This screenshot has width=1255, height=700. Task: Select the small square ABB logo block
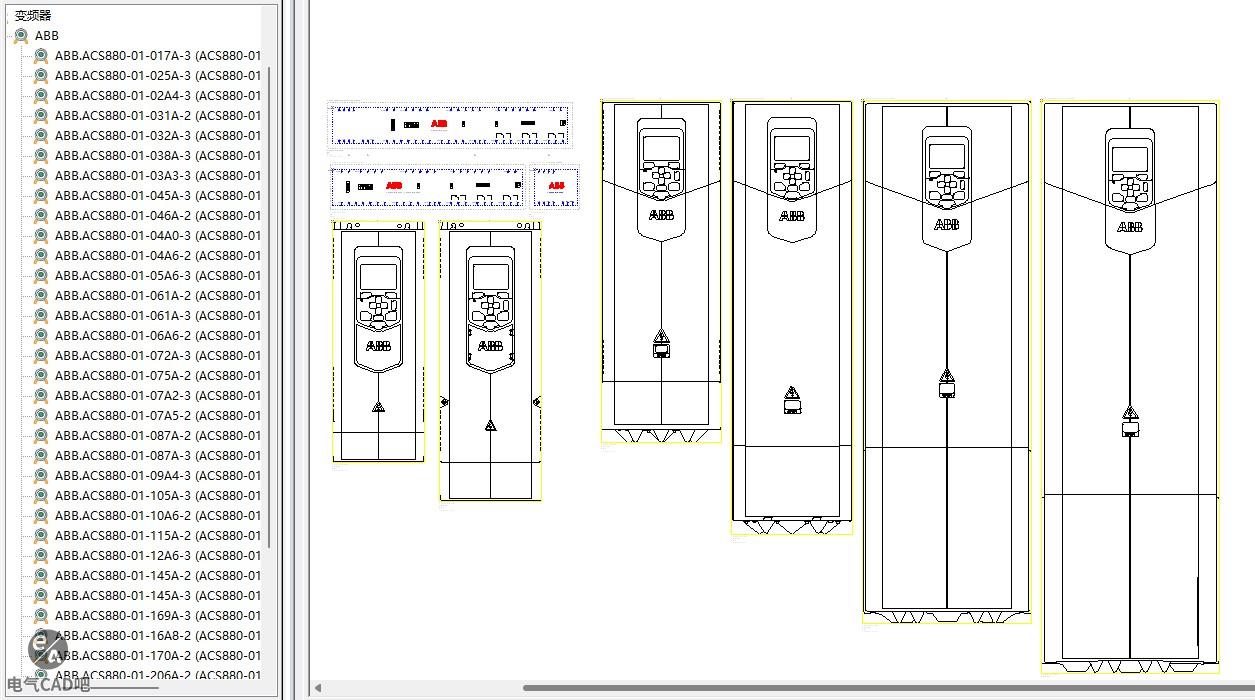[x=556, y=186]
